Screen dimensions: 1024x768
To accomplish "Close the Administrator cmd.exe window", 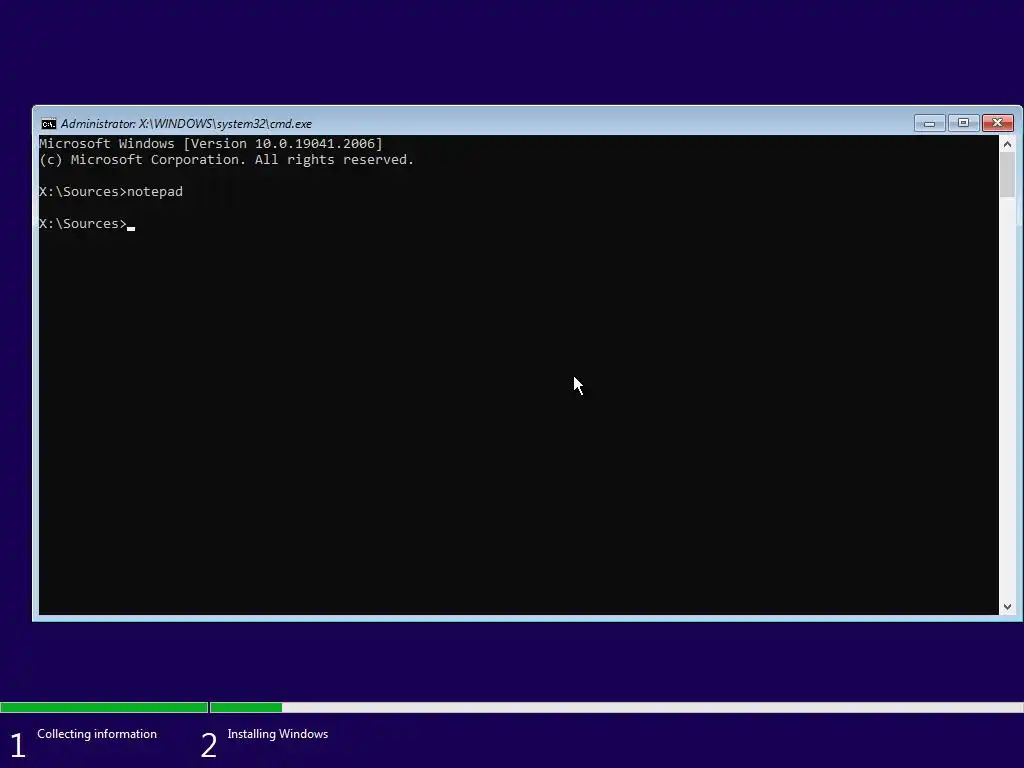I will (x=997, y=123).
